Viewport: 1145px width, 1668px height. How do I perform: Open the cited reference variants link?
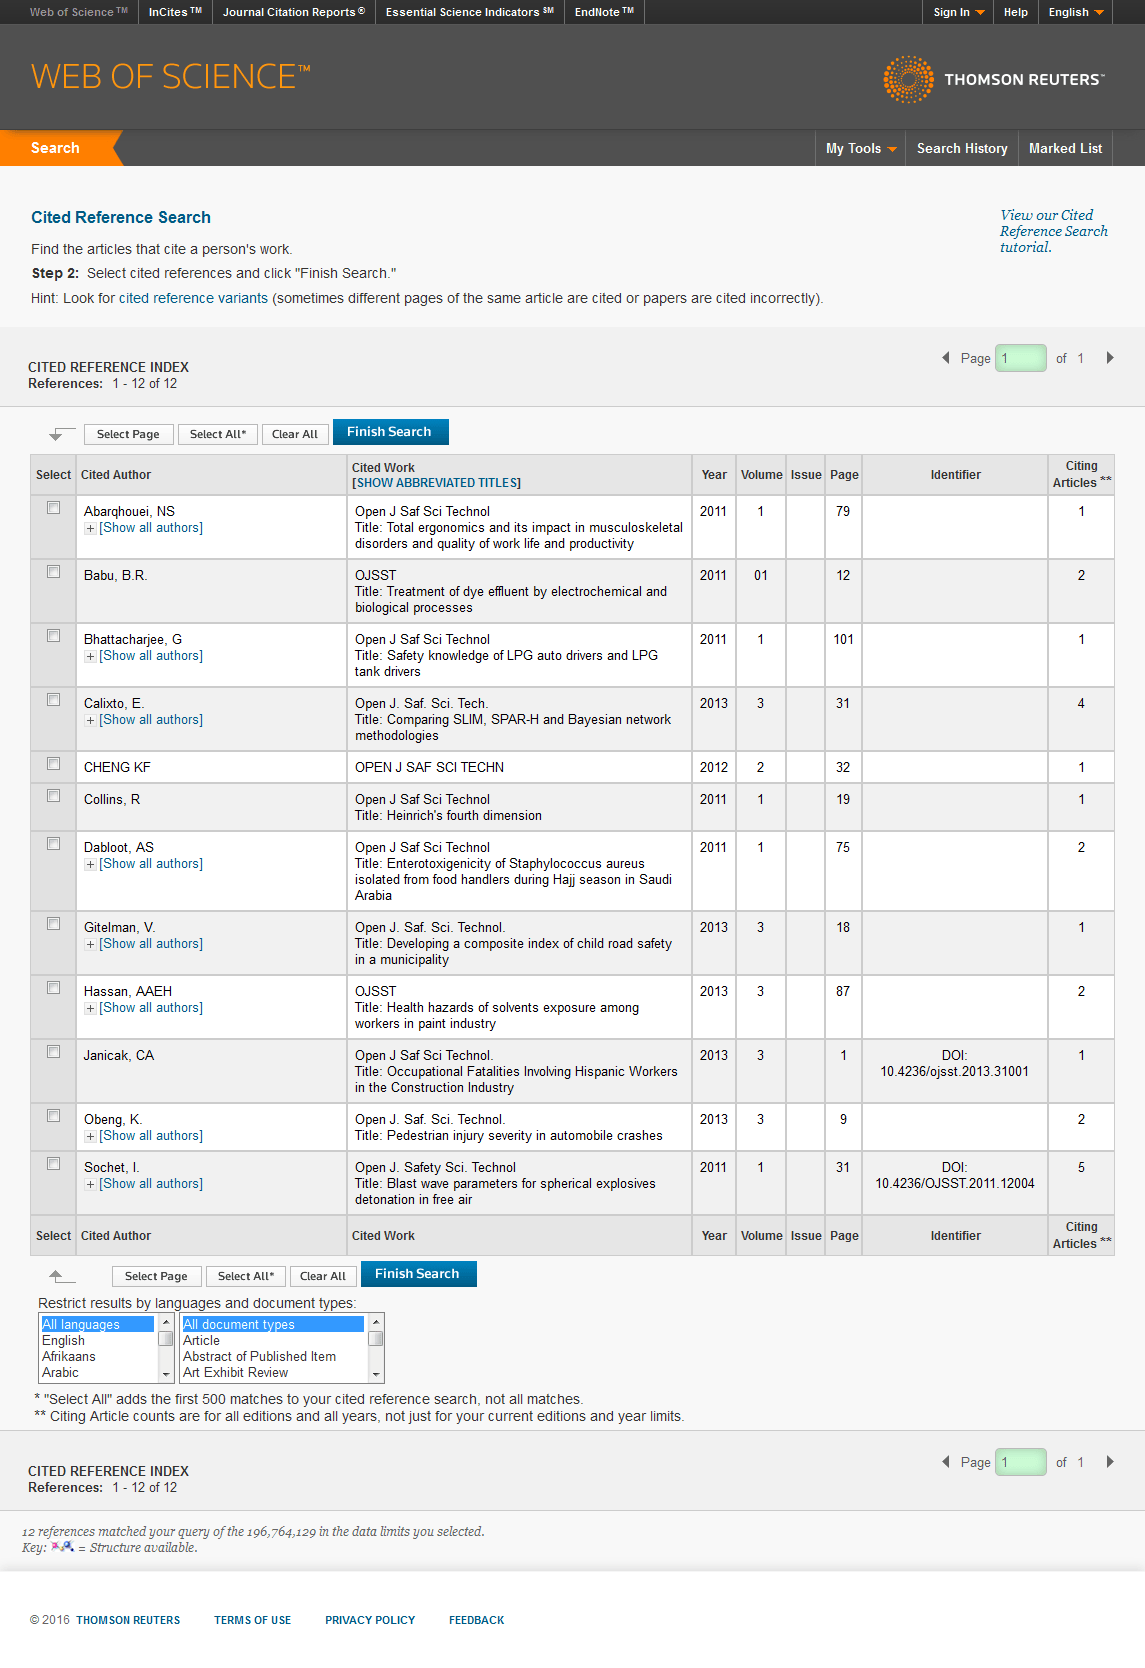click(193, 298)
